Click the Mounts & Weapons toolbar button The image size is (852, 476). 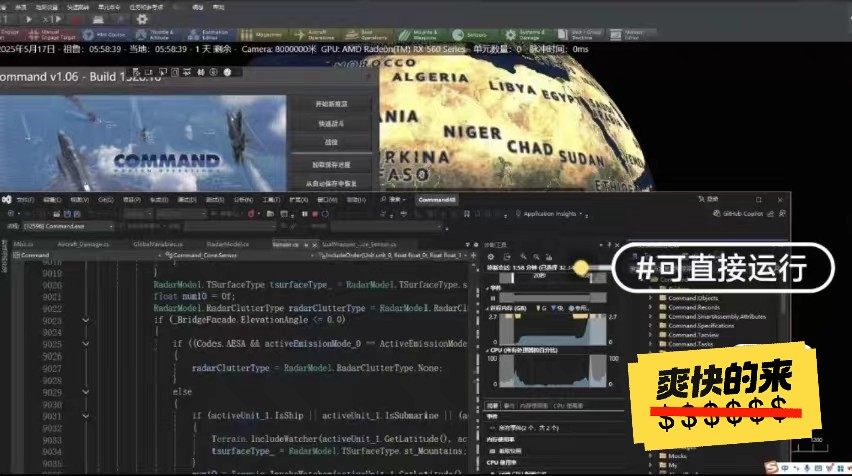click(421, 33)
